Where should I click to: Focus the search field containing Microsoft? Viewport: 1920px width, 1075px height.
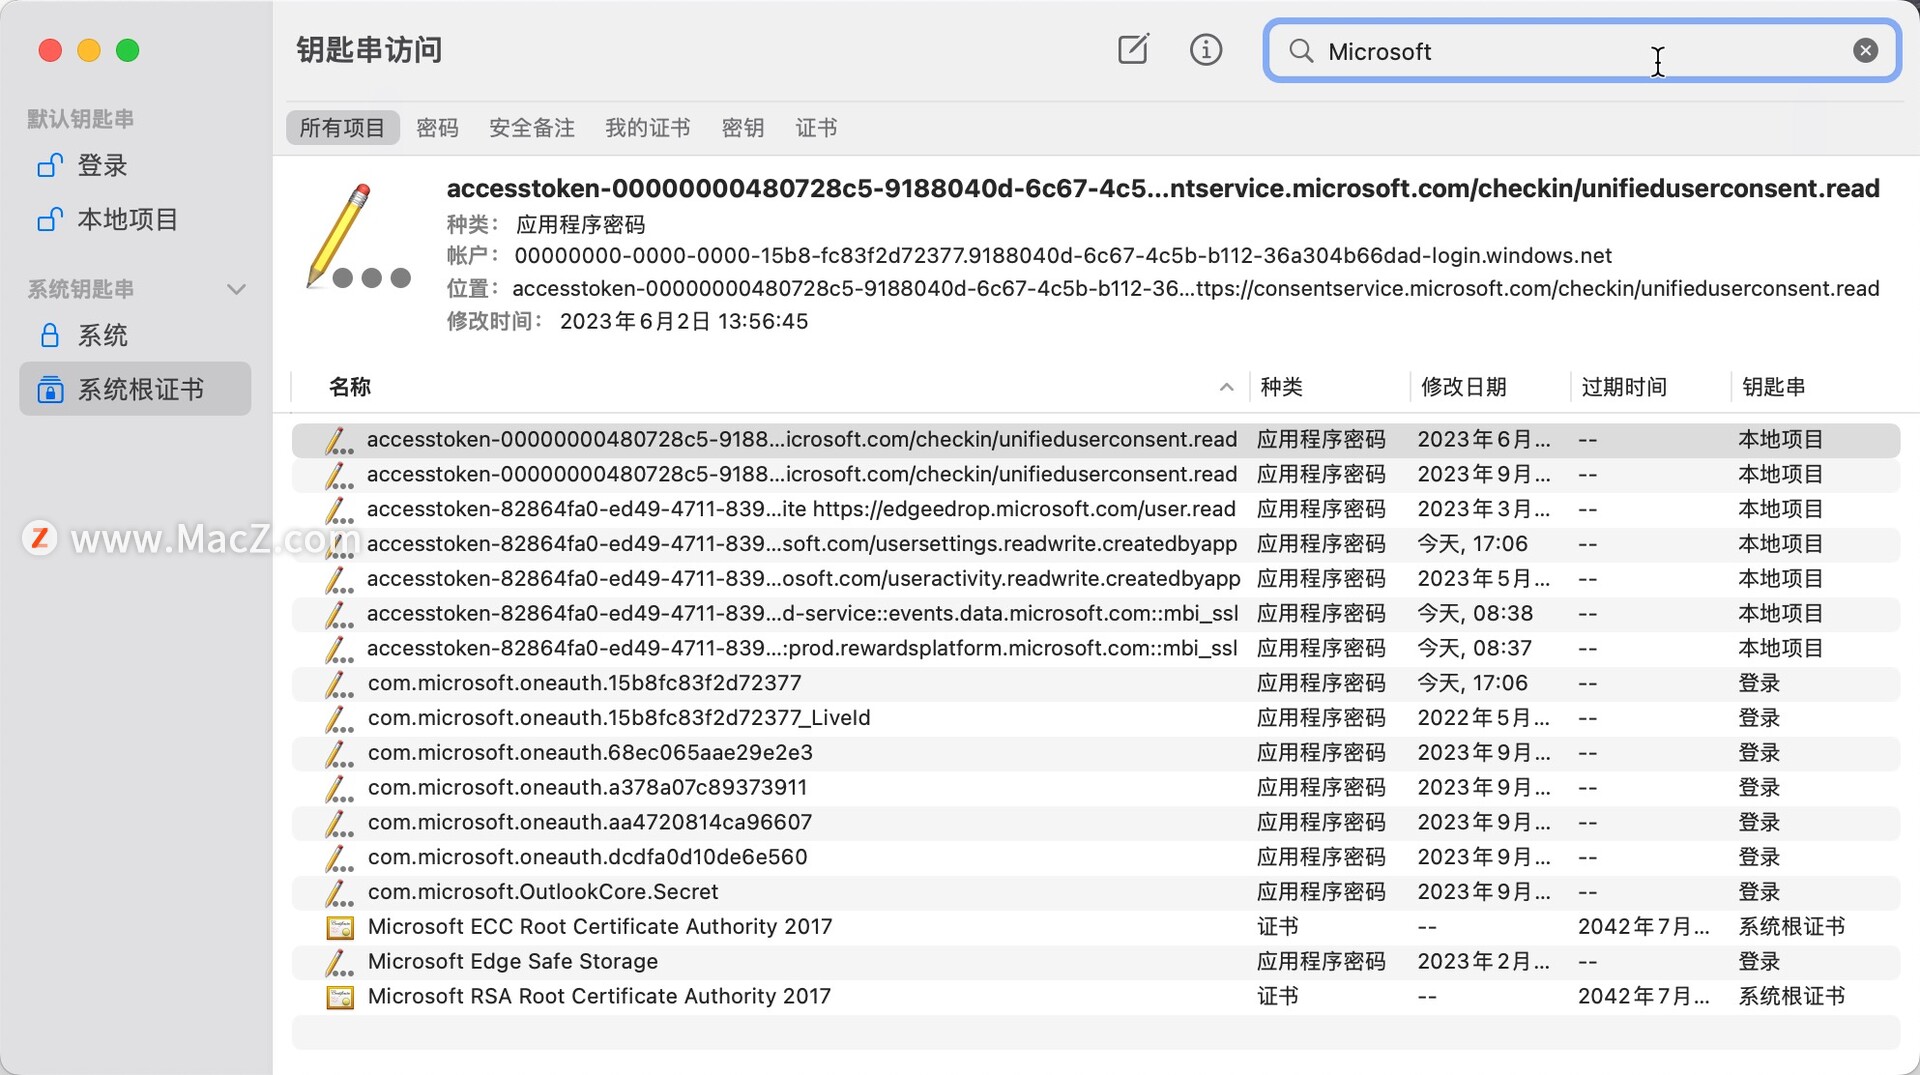(1582, 51)
